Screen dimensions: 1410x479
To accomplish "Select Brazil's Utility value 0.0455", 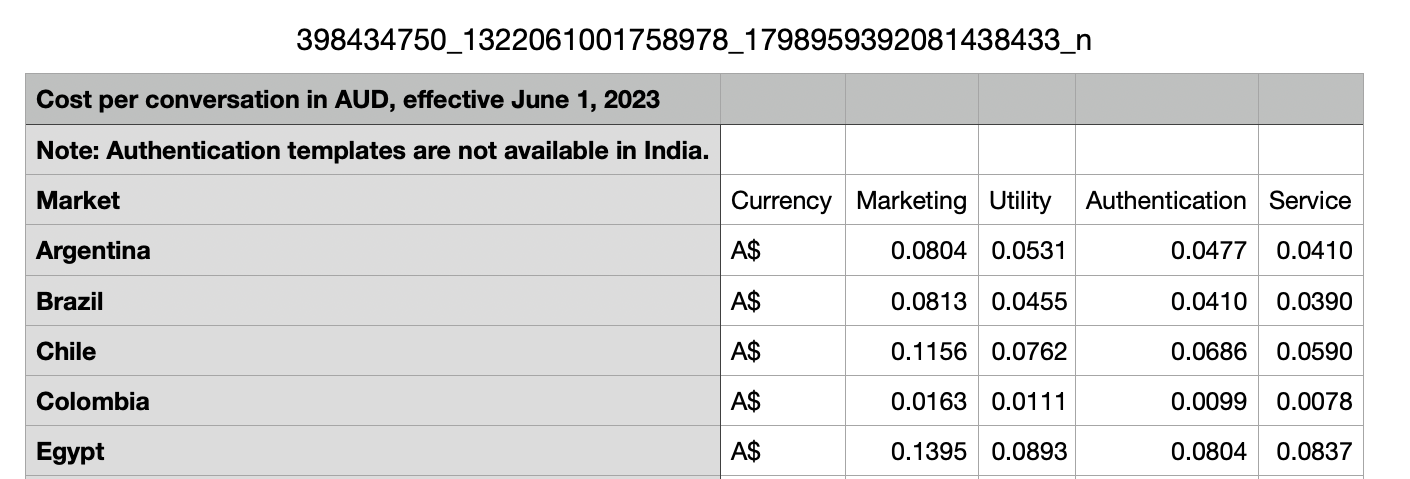I will coord(1029,301).
